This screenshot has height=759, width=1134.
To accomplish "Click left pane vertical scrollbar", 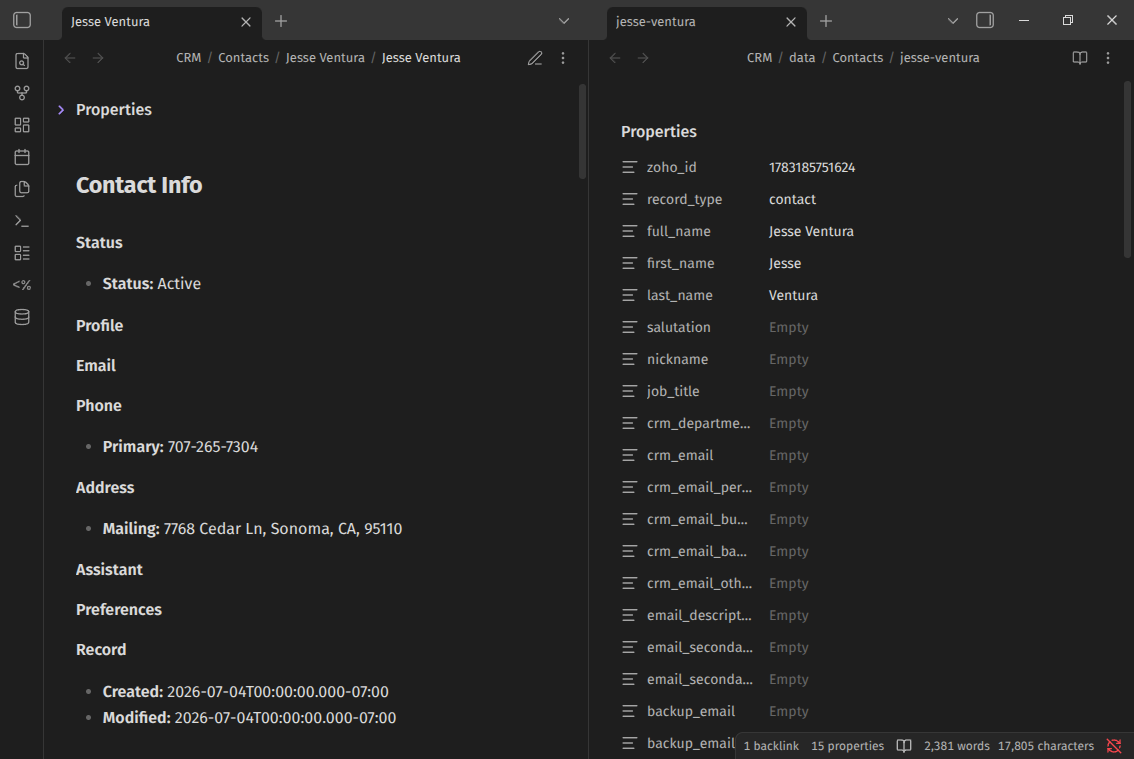I will click(582, 132).
